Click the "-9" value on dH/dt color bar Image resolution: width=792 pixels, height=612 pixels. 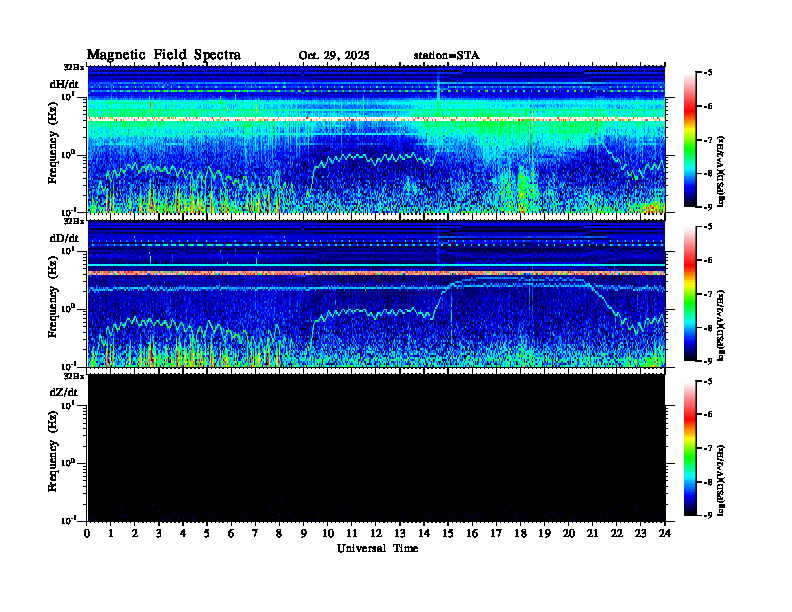click(x=708, y=207)
